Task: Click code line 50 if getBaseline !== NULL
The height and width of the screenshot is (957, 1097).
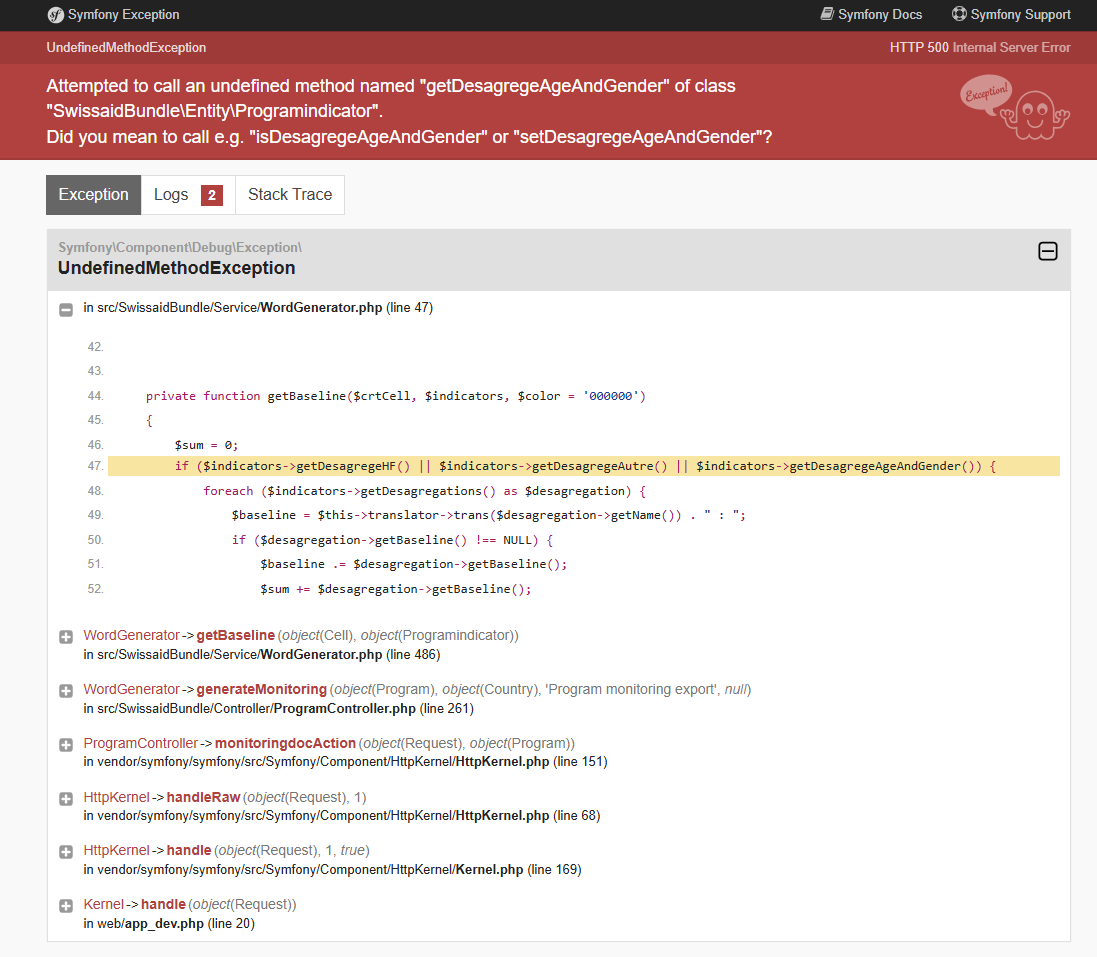Action: [392, 540]
